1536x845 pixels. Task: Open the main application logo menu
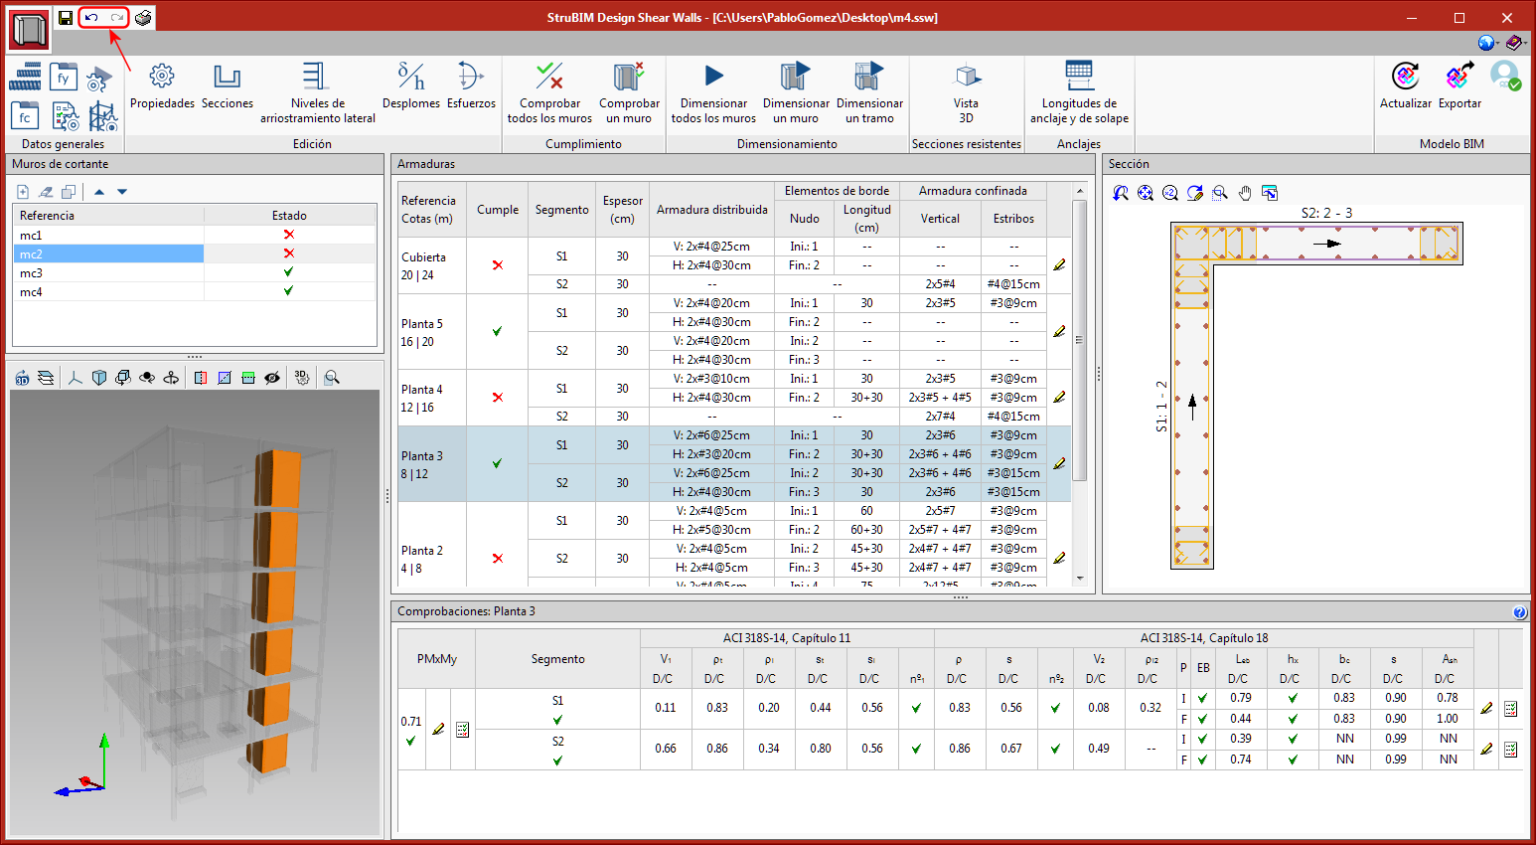30,30
